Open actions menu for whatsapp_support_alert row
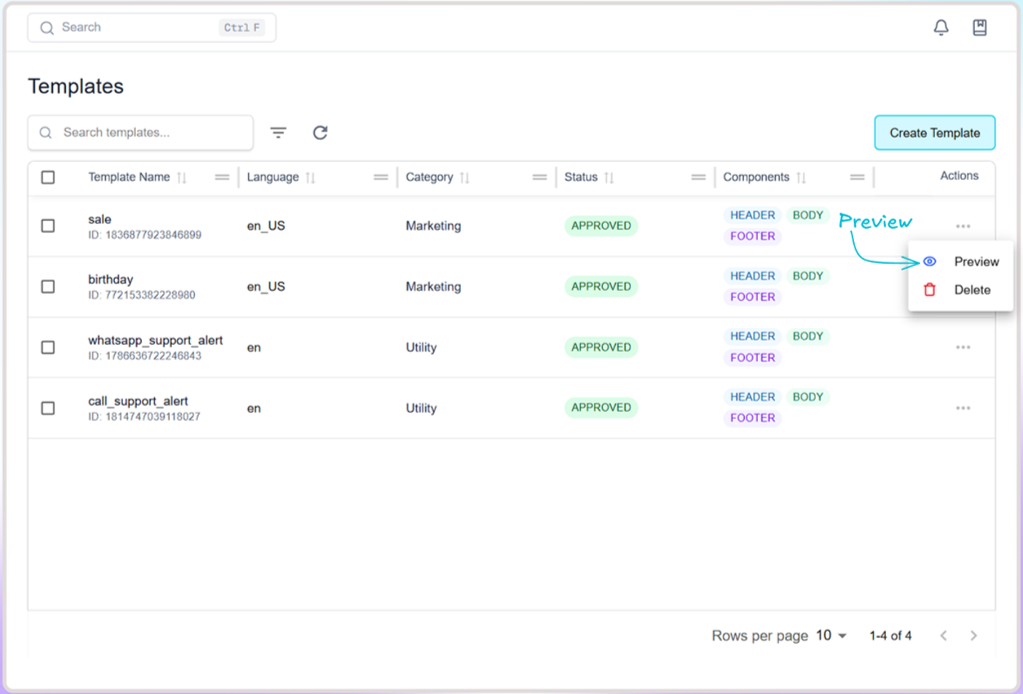 click(x=963, y=347)
